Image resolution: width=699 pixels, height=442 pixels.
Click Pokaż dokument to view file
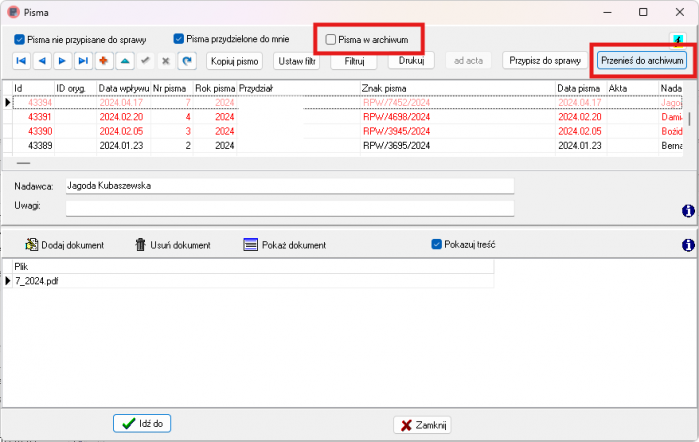coord(284,245)
